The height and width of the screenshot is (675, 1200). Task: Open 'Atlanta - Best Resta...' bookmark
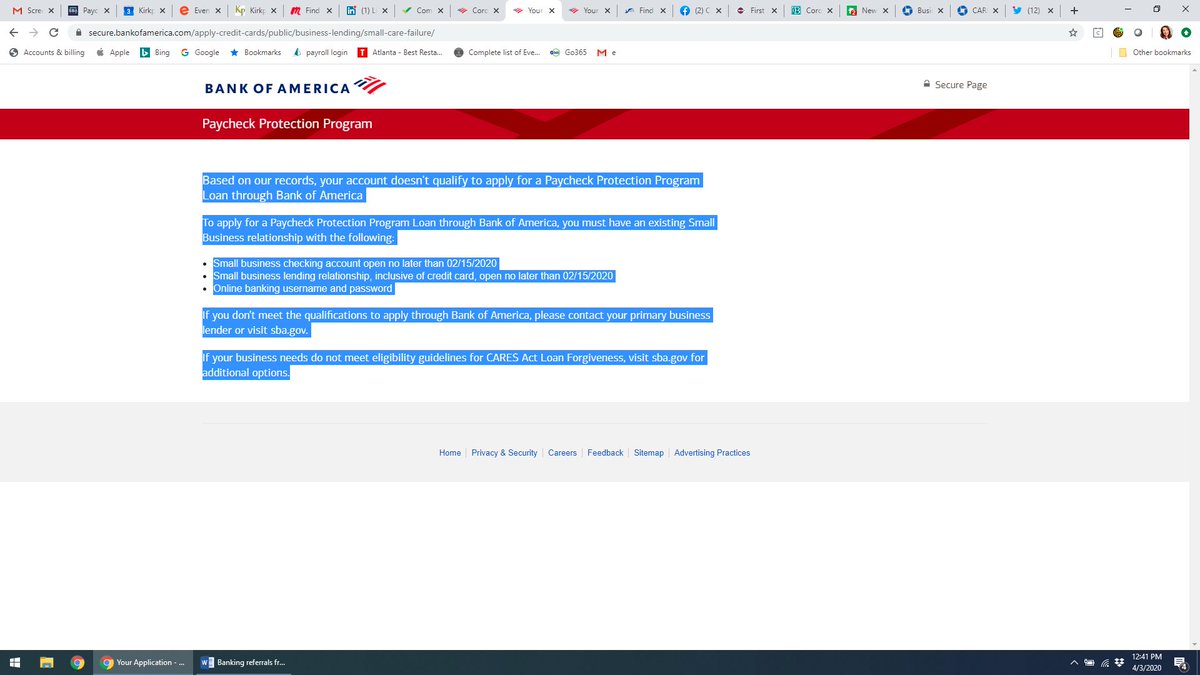(400, 52)
